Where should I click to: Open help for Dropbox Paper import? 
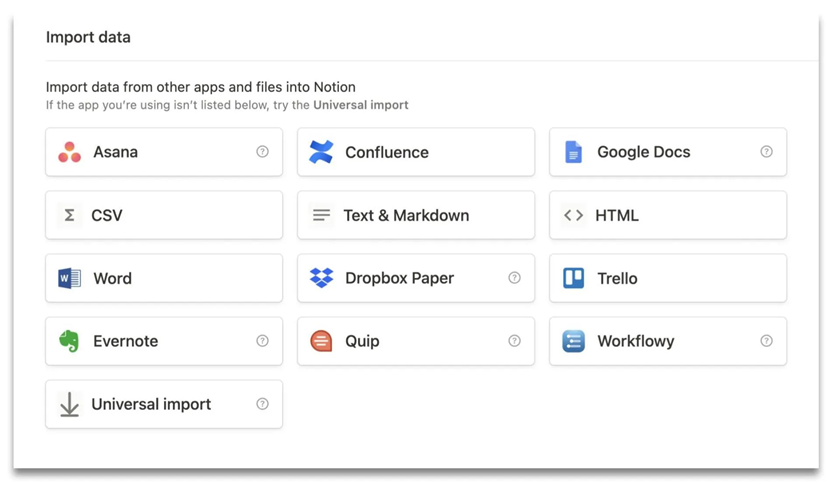(514, 277)
